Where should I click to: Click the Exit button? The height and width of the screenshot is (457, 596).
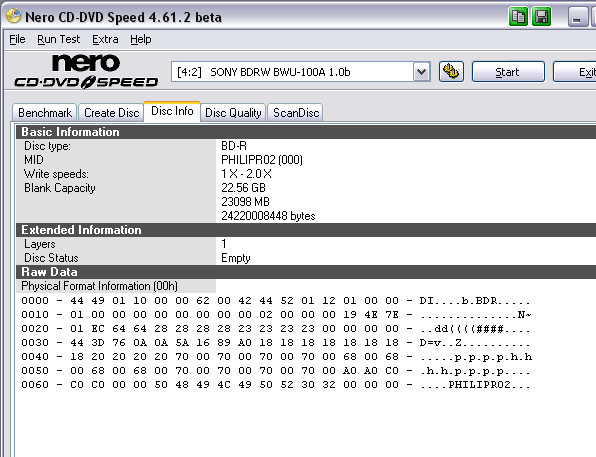coord(575,72)
